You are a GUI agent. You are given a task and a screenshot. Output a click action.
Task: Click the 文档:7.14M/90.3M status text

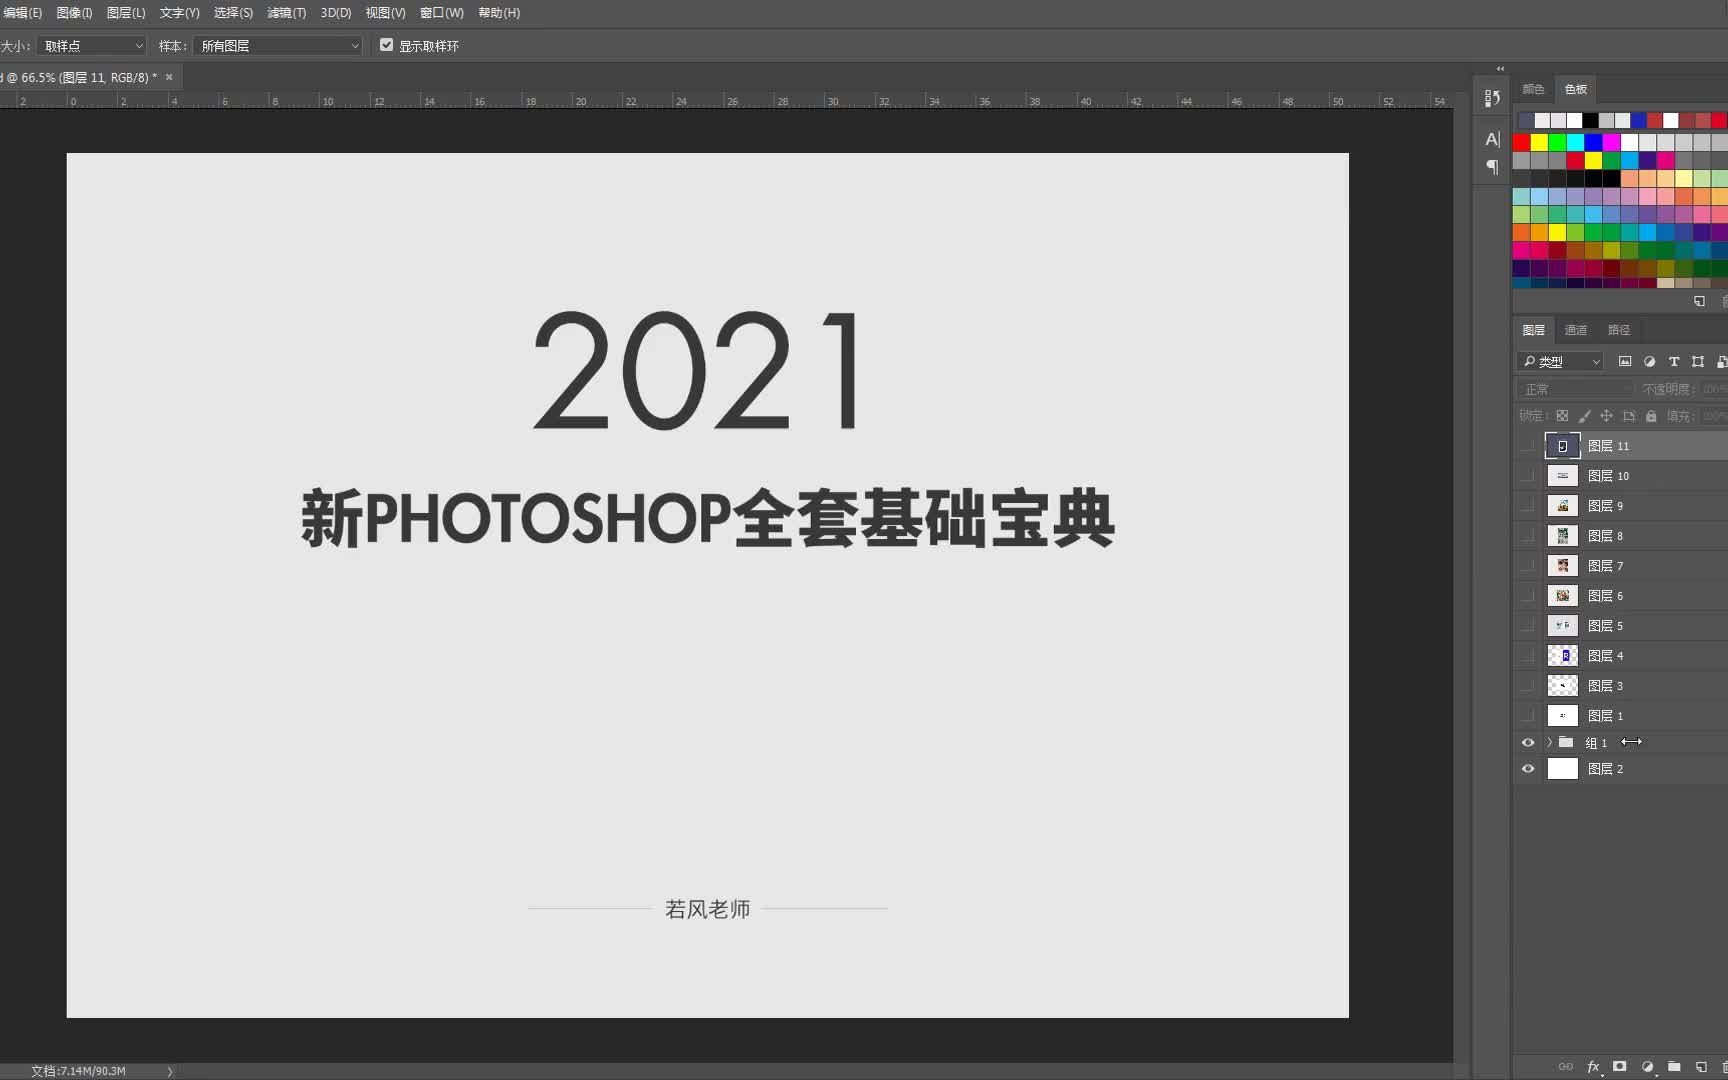(78, 1071)
